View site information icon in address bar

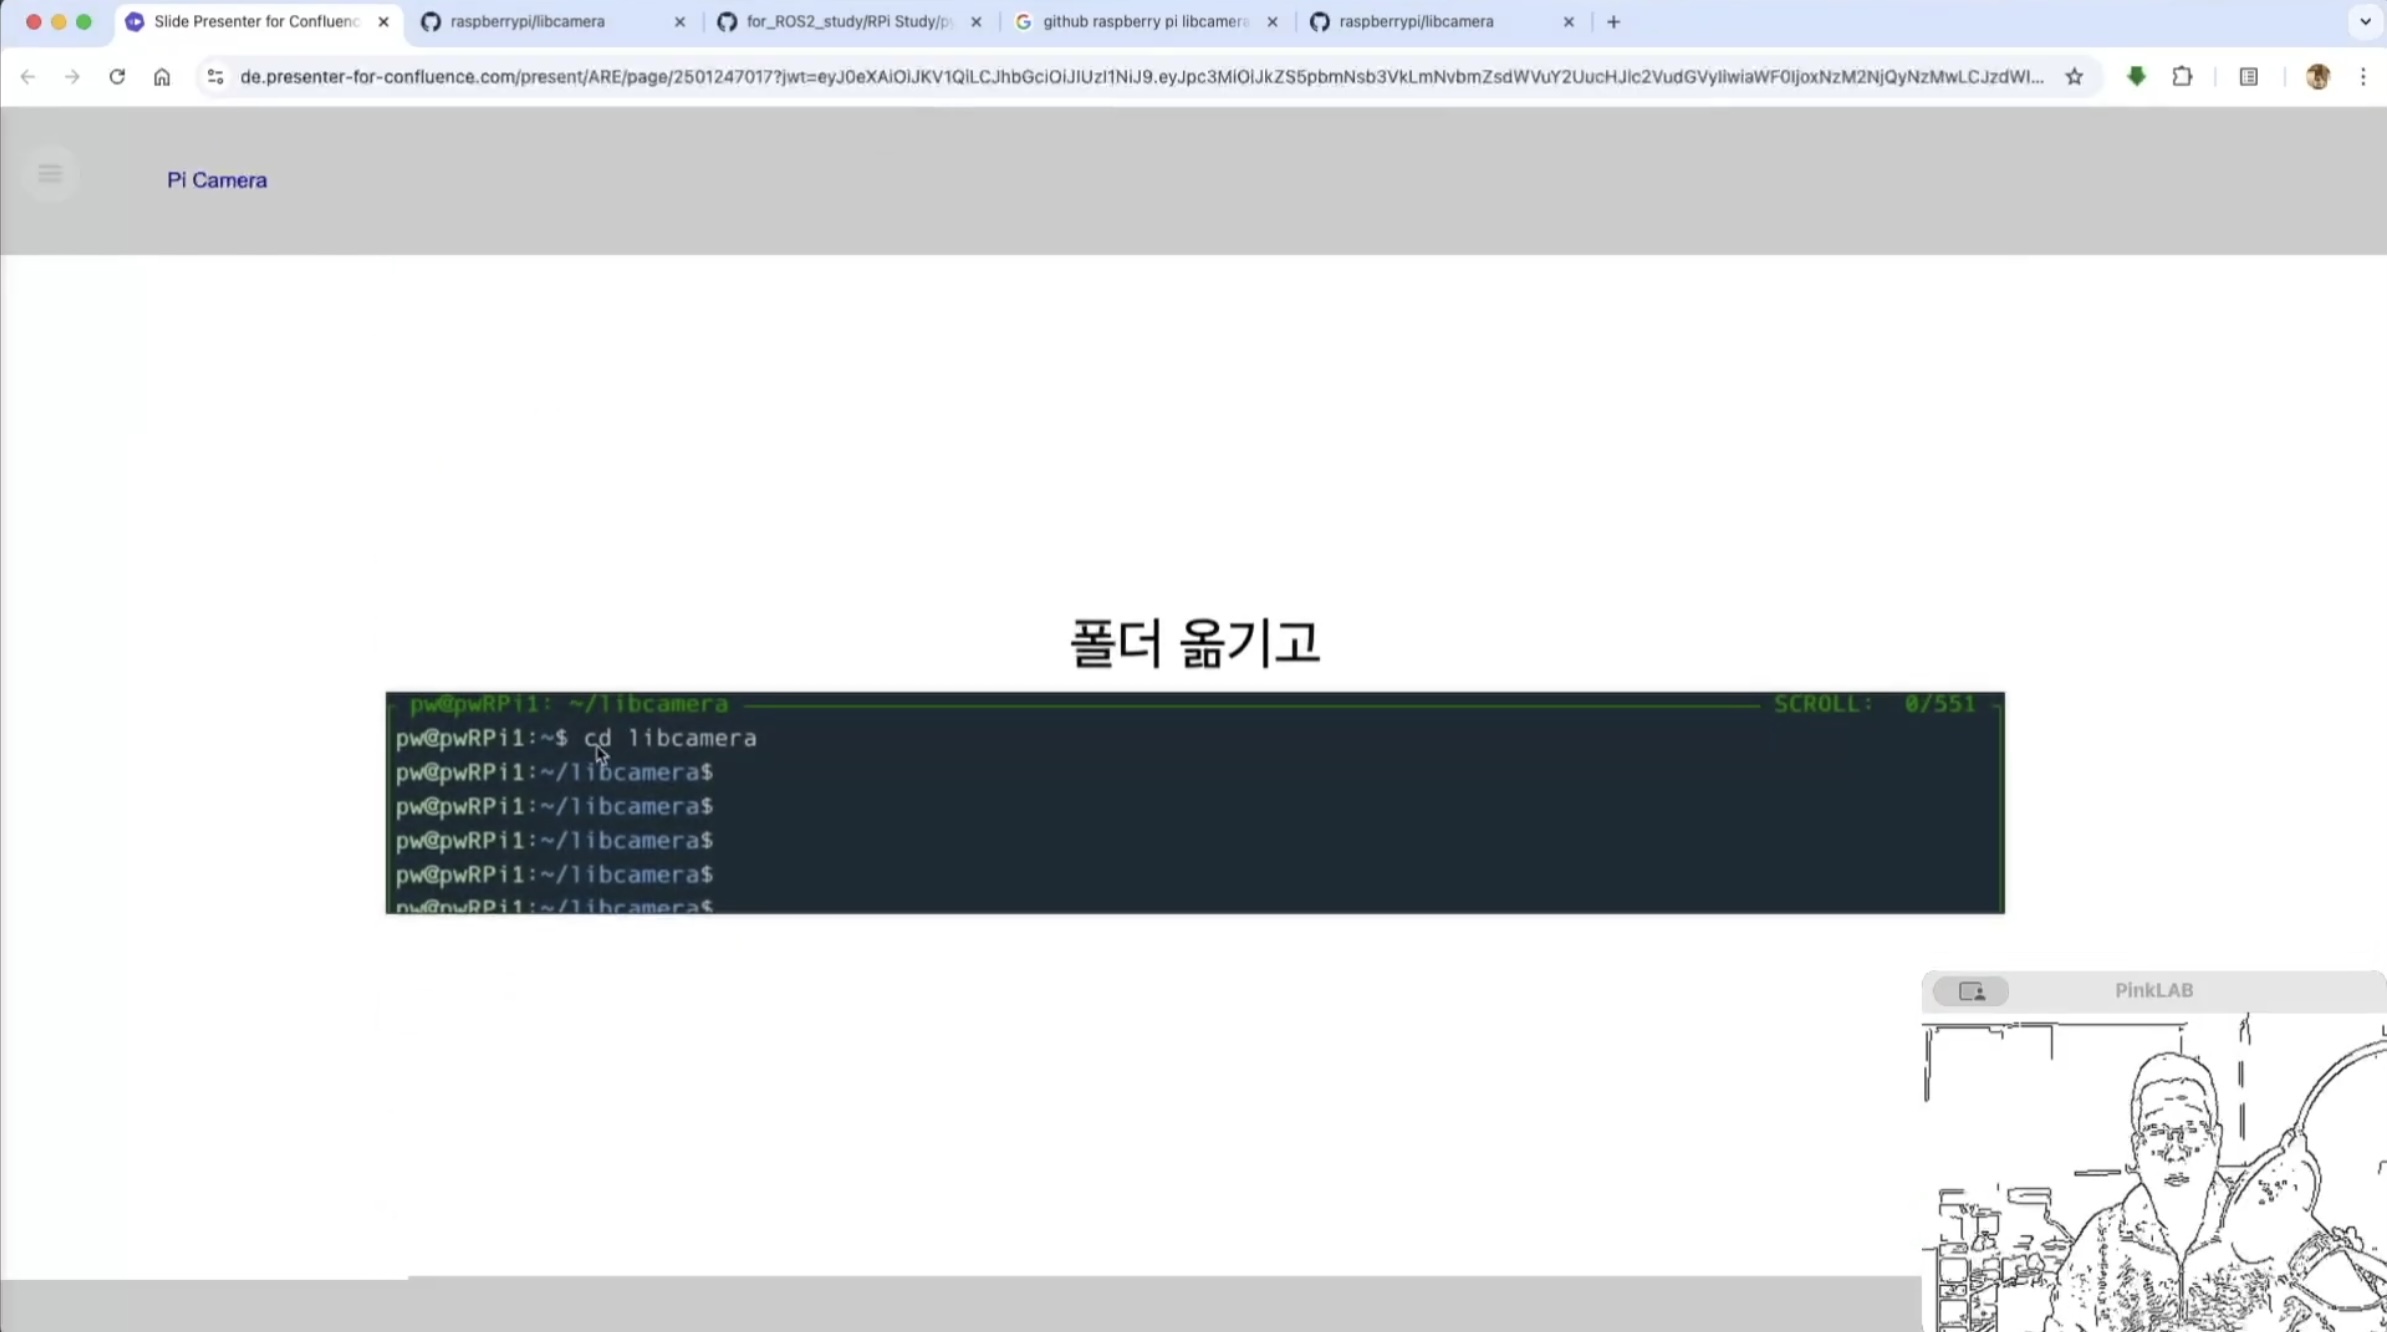(215, 77)
